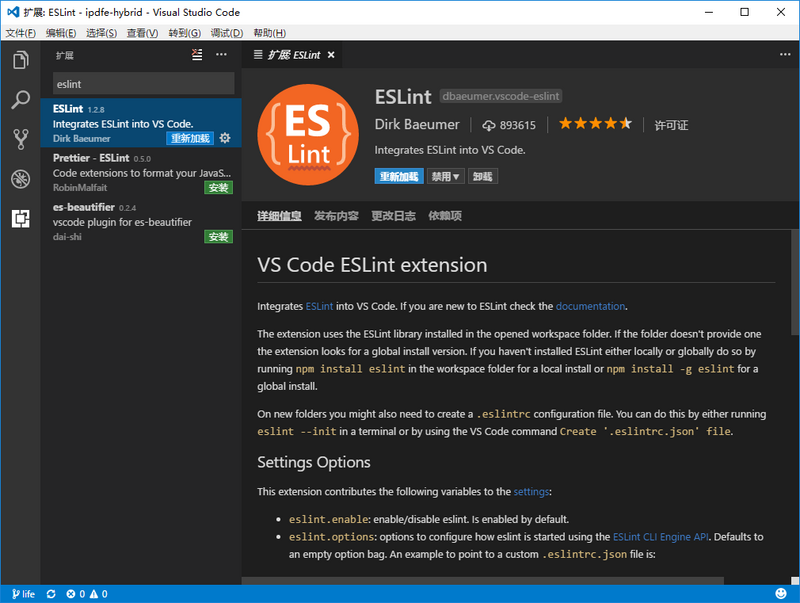
Task: Select es-beautifier extension in list
Action: pyautogui.click(x=141, y=221)
